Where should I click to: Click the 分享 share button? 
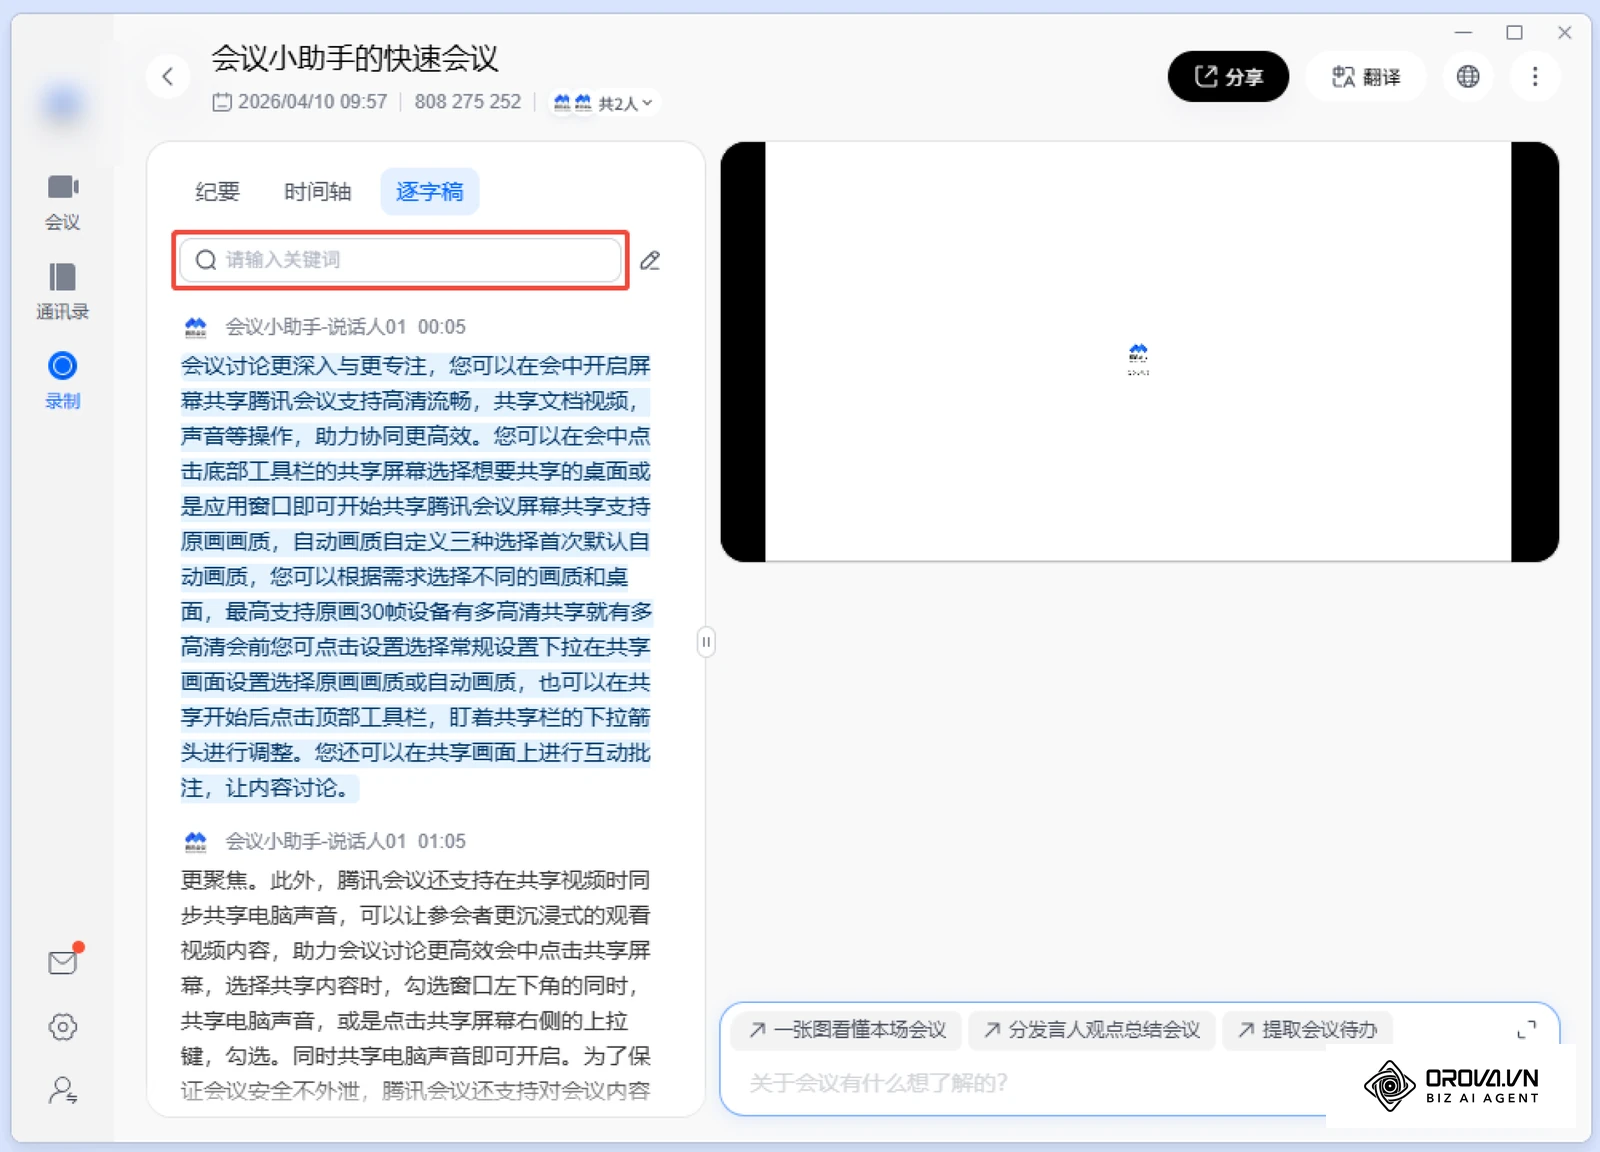(x=1228, y=76)
